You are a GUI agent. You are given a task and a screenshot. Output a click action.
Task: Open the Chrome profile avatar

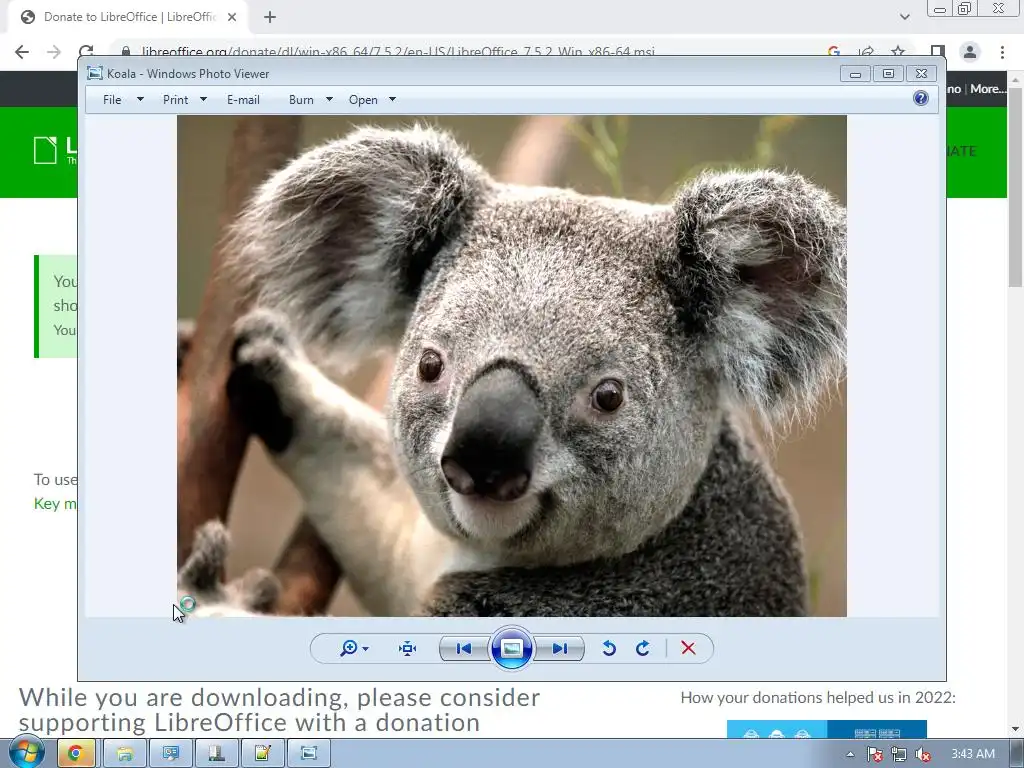pyautogui.click(x=970, y=52)
